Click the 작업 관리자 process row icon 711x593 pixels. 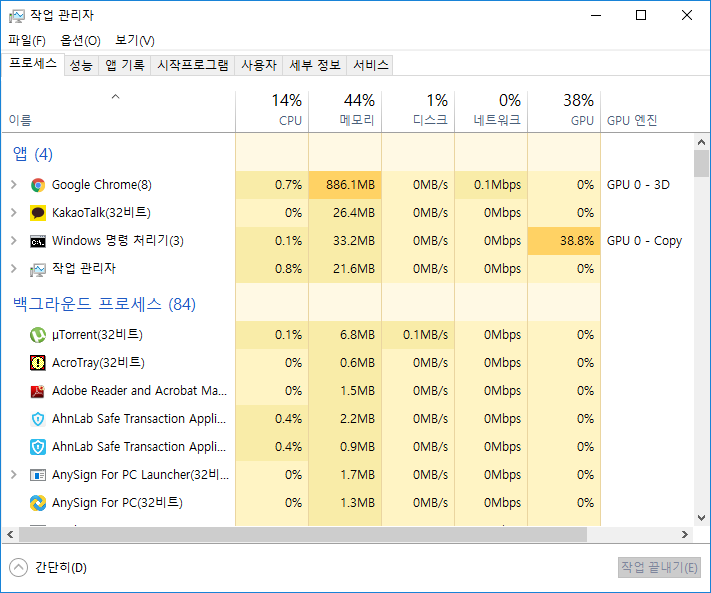(38, 269)
